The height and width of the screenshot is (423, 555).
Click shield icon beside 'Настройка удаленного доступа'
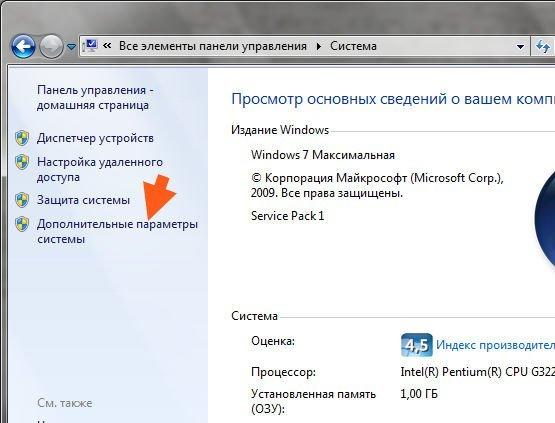[x=22, y=162]
